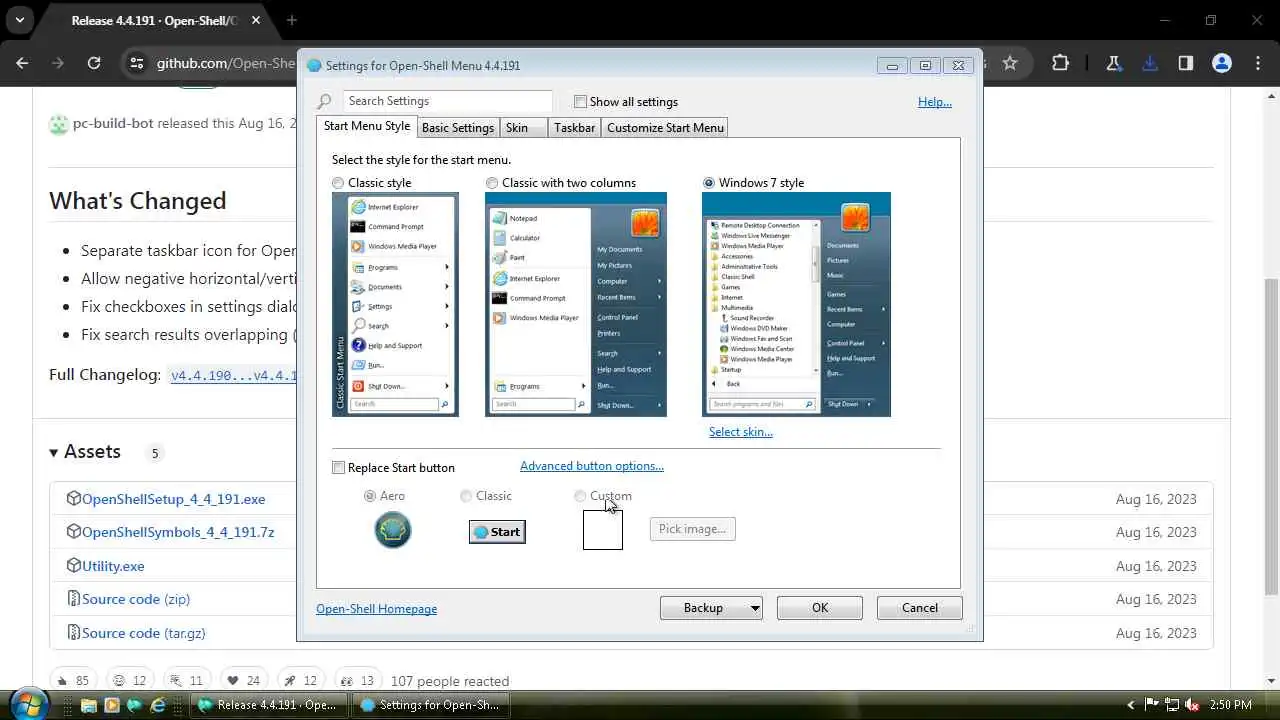Select Classic with two columns option
Viewport: 1280px width, 720px height.
point(492,183)
